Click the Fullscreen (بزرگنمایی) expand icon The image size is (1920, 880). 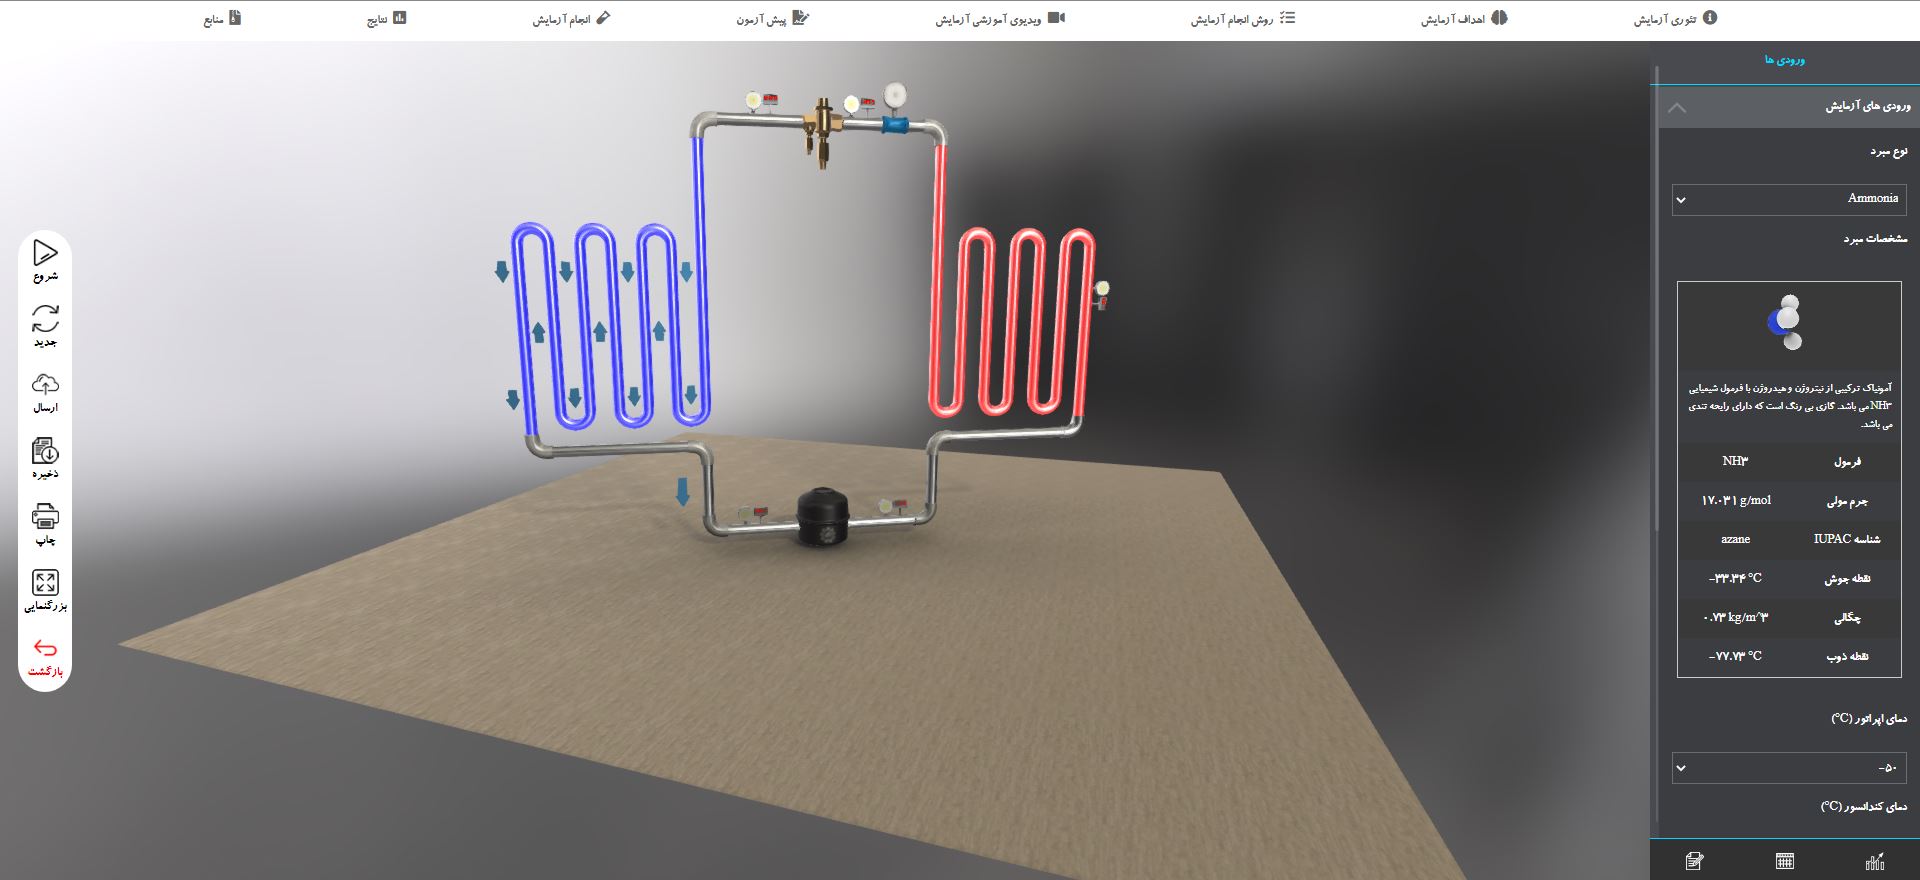click(x=45, y=583)
